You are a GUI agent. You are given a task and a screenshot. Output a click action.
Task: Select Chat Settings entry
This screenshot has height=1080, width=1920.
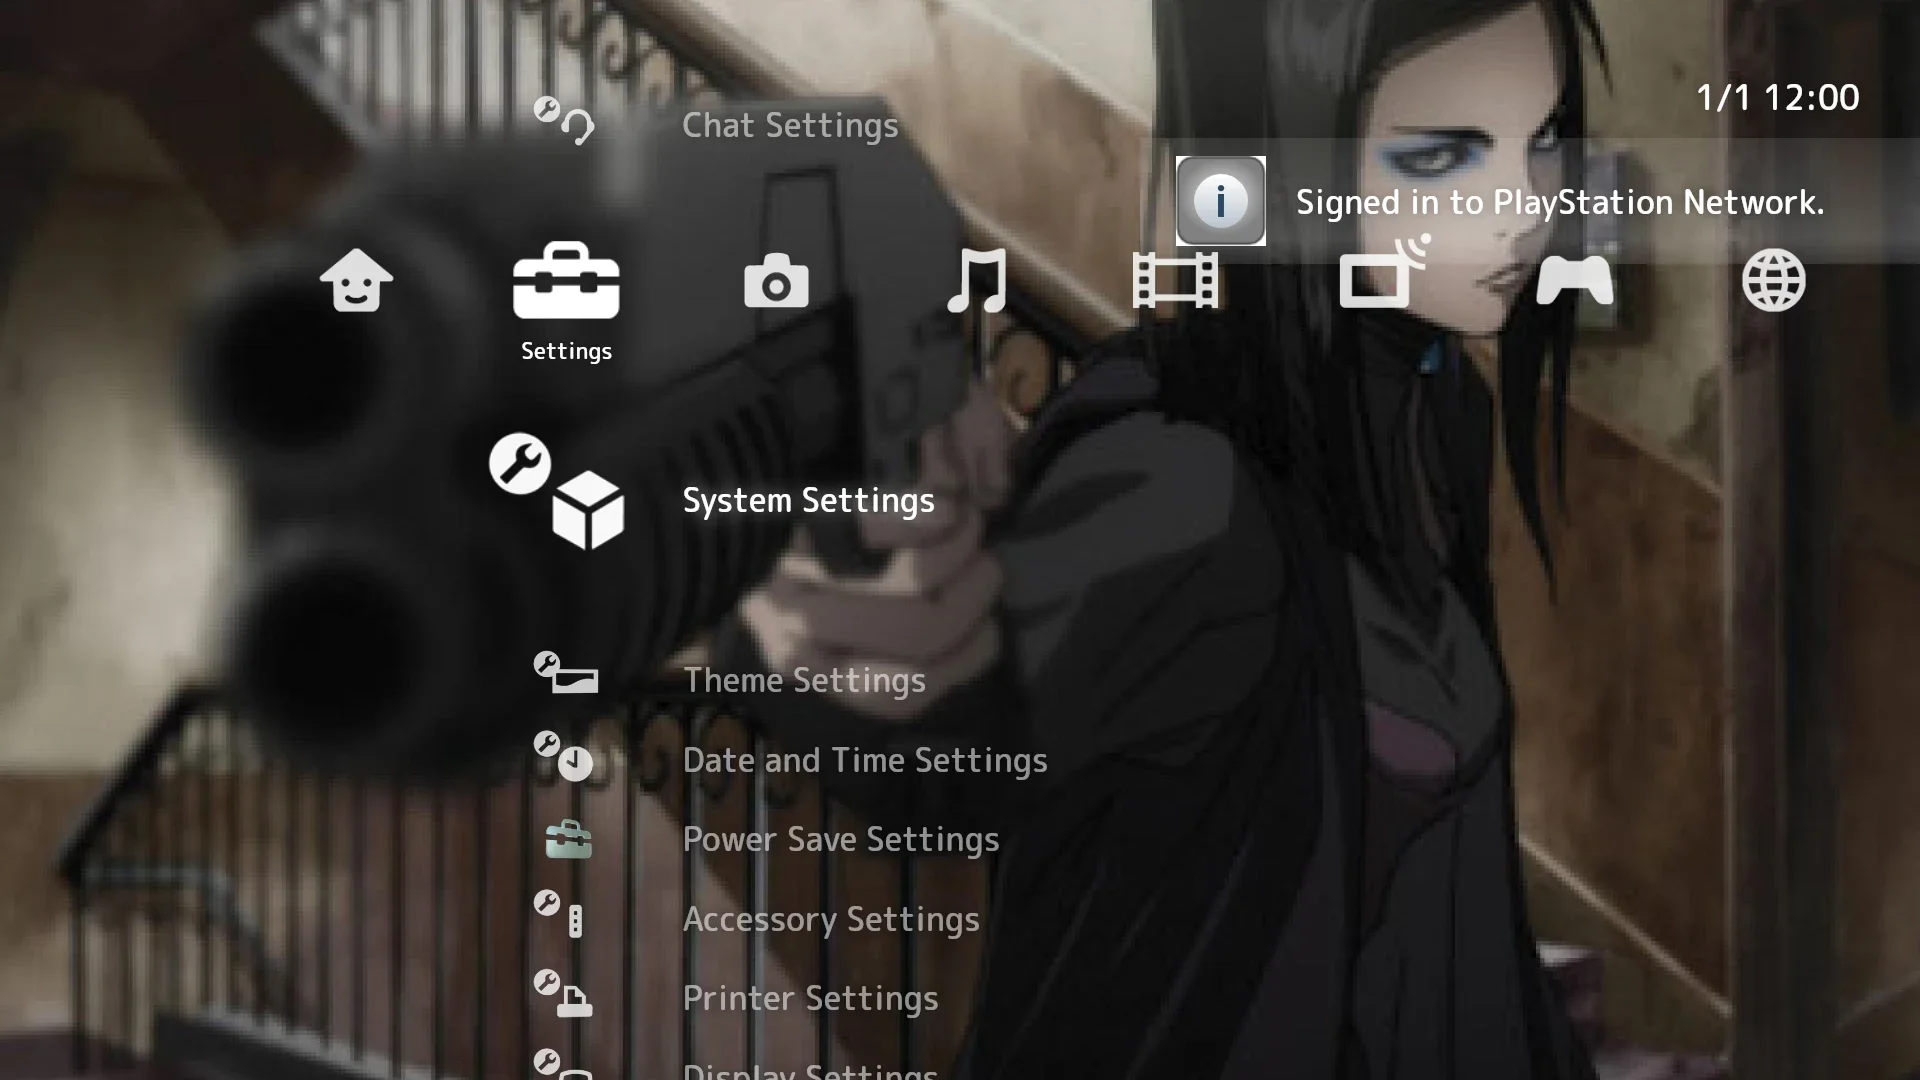(x=790, y=126)
